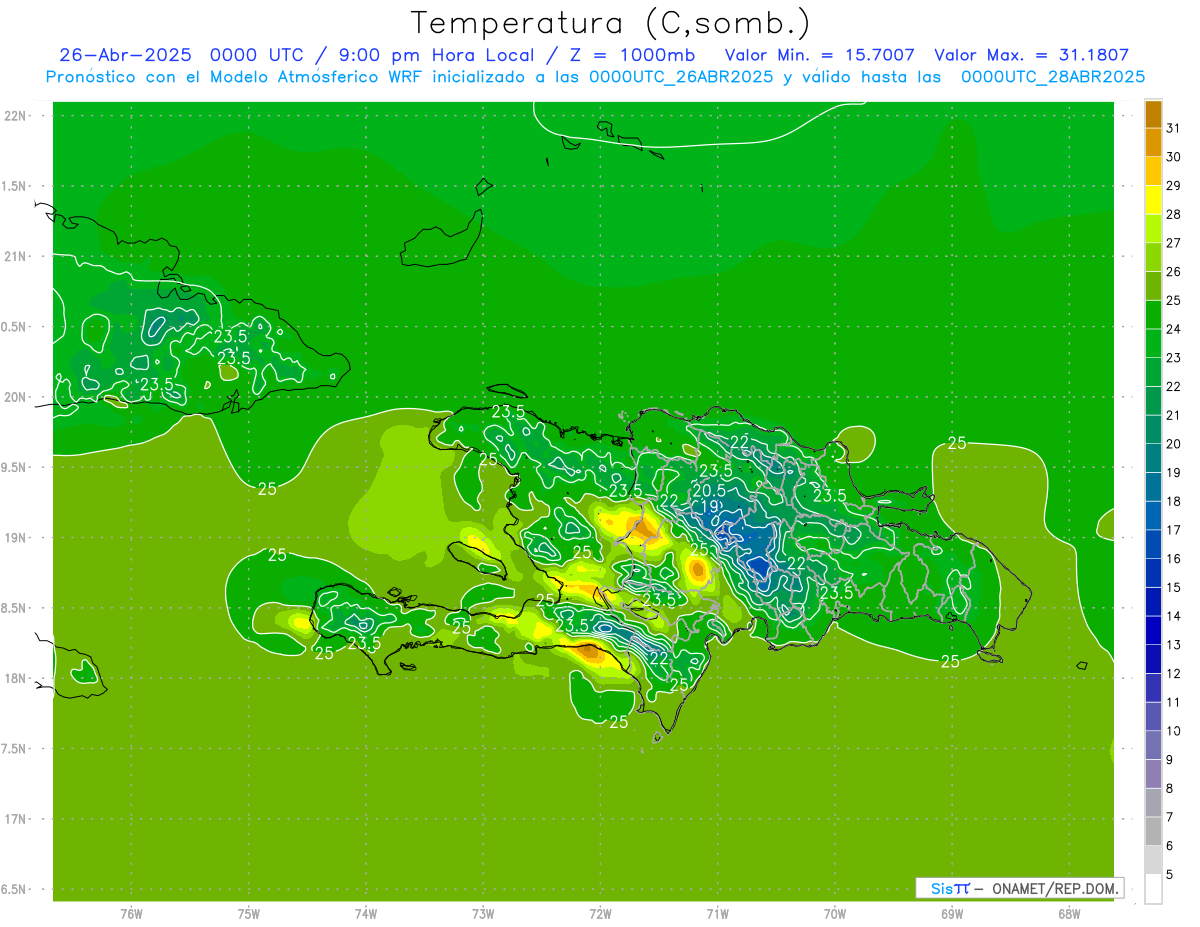The height and width of the screenshot is (927, 1200).
Task: Click the 70W longitude label
Action: (834, 913)
